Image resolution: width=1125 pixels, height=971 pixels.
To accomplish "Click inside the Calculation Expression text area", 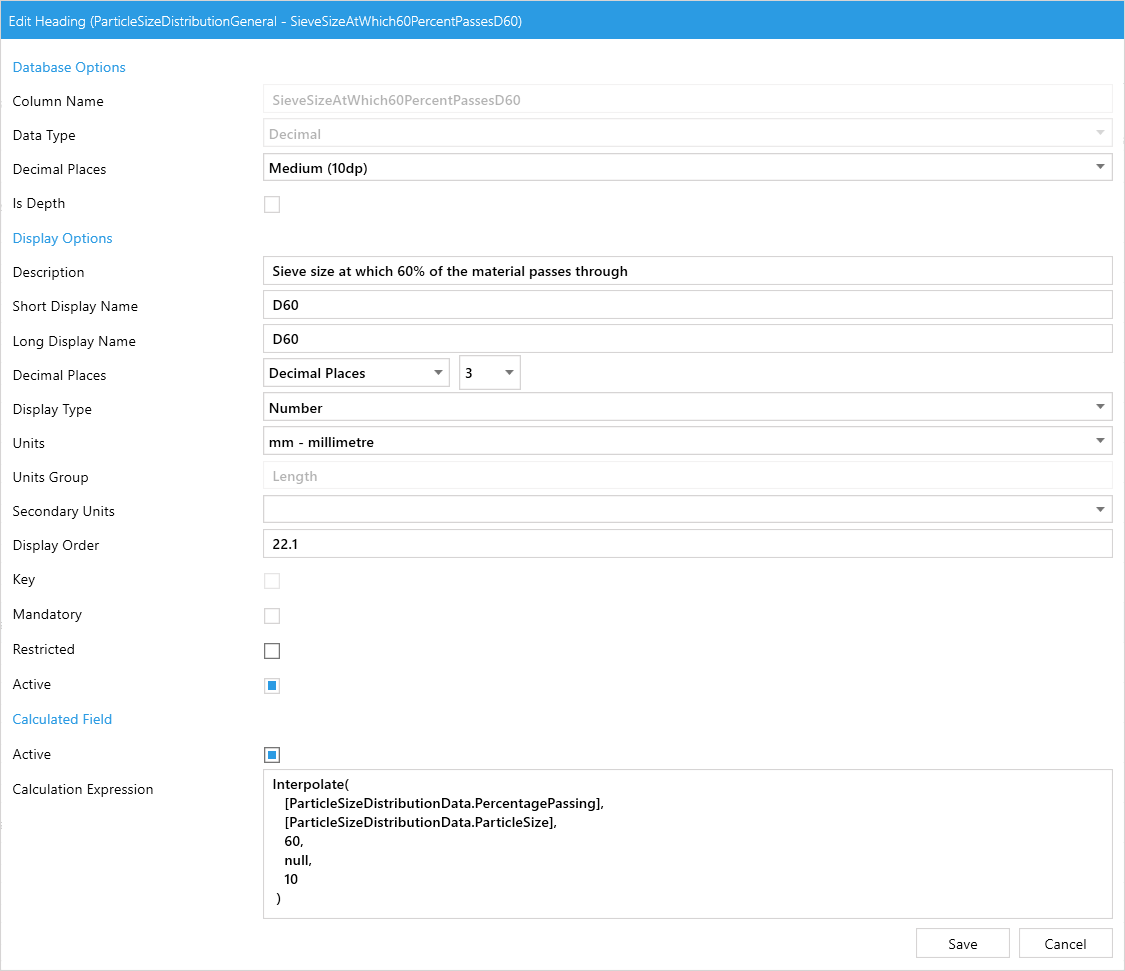I will coord(687,843).
